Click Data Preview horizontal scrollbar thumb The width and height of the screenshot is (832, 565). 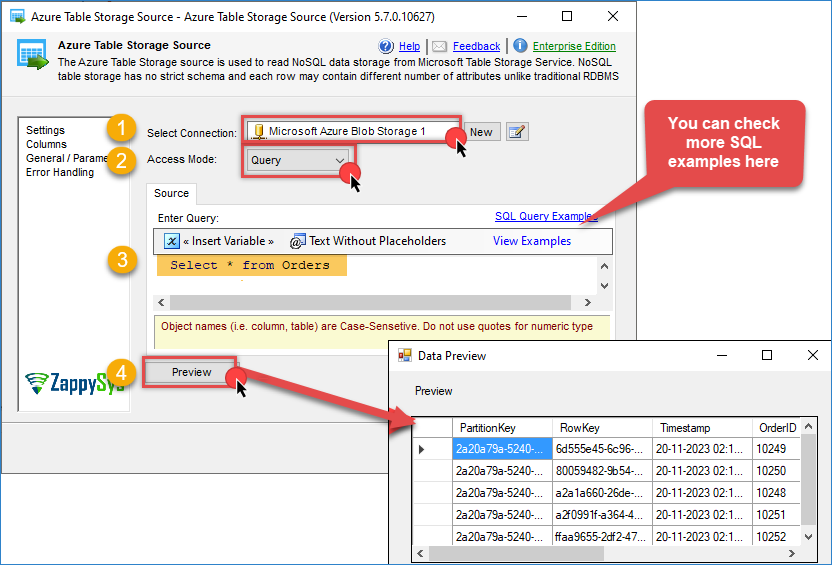(x=516, y=553)
